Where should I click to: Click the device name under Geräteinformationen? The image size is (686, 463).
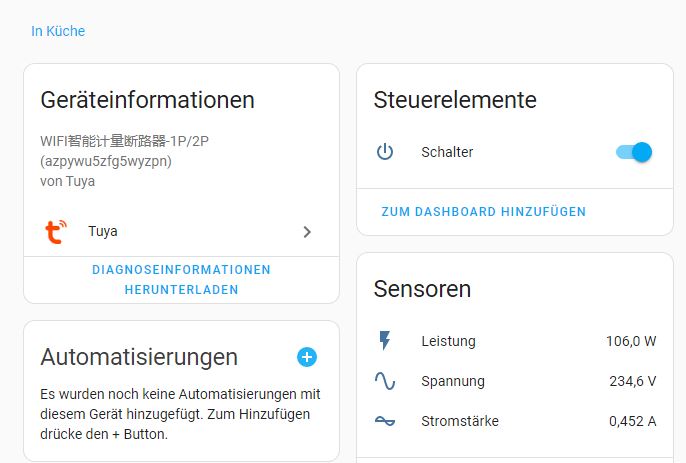tap(125, 142)
